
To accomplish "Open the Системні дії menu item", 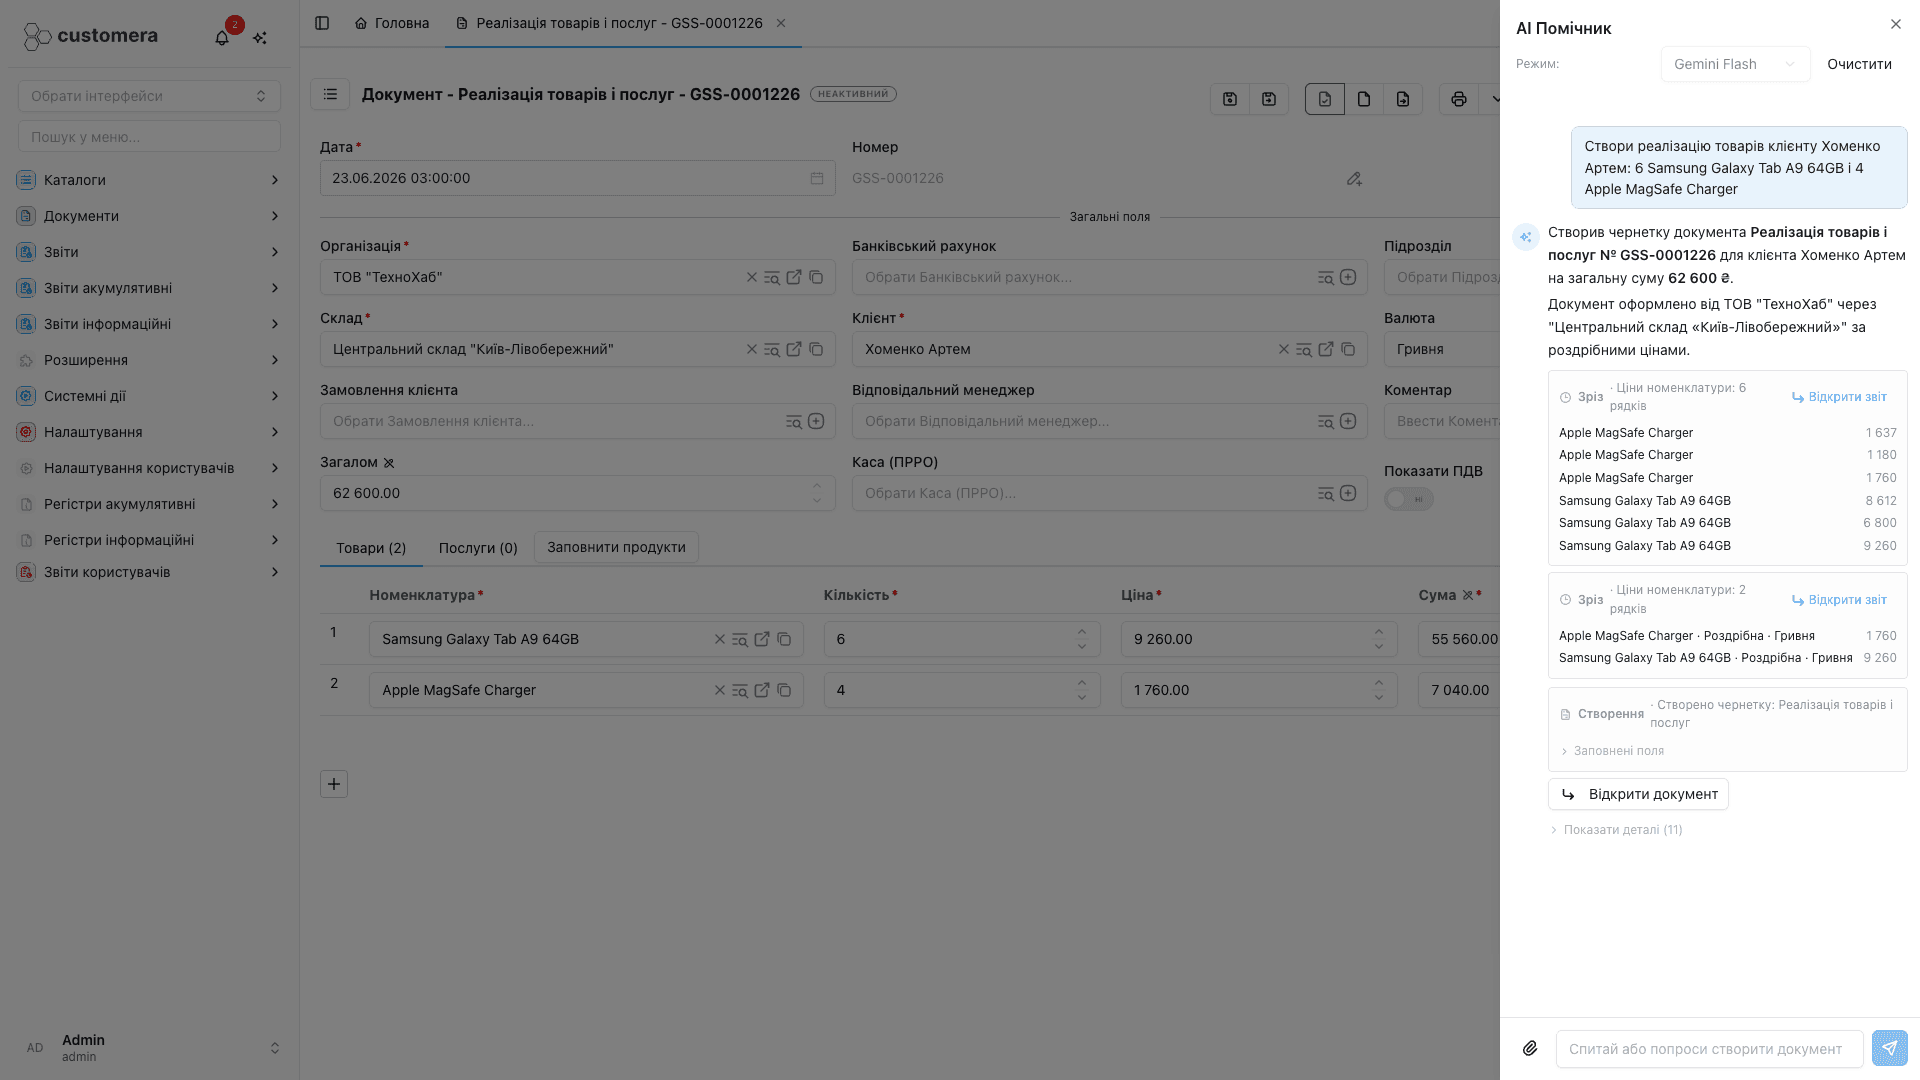I will (149, 396).
